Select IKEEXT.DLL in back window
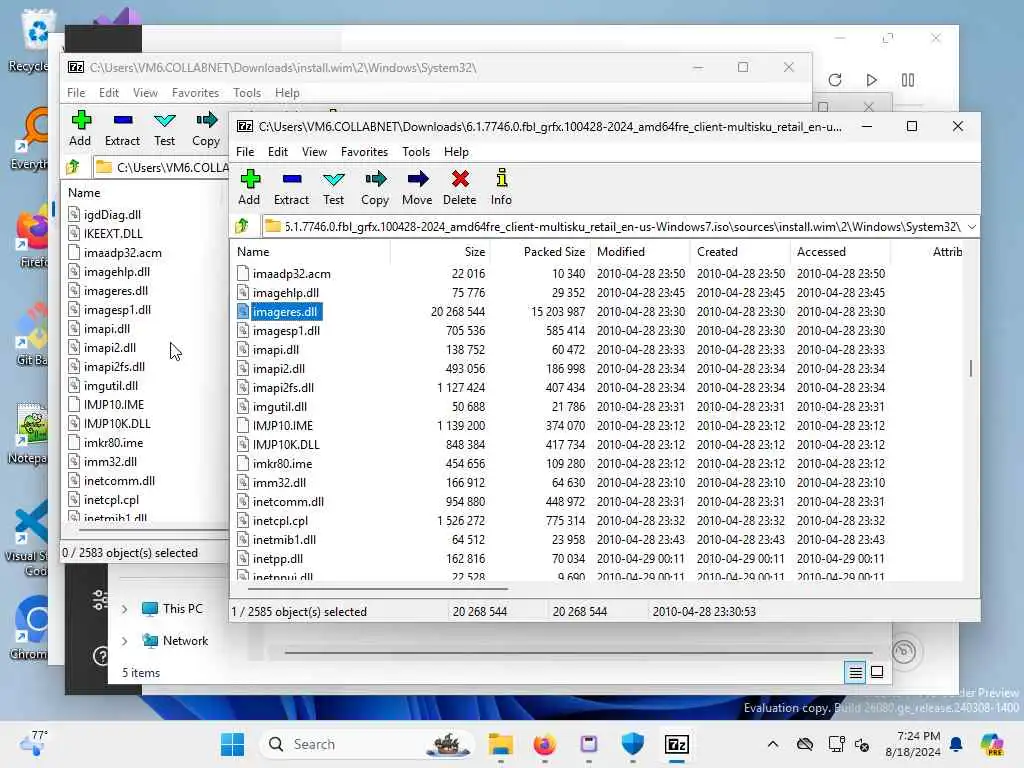Image resolution: width=1024 pixels, height=768 pixels. click(x=113, y=234)
